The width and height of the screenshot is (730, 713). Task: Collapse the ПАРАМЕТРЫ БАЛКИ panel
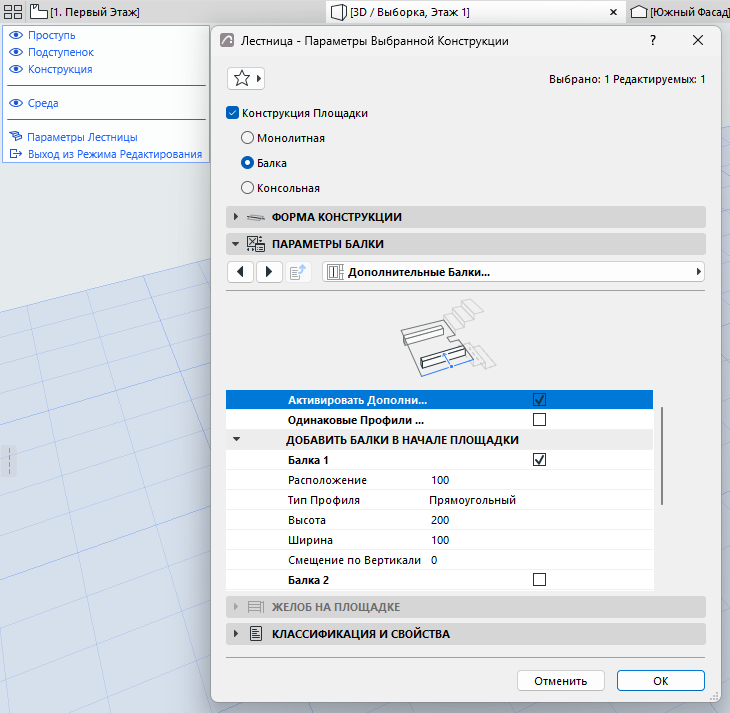coord(236,244)
